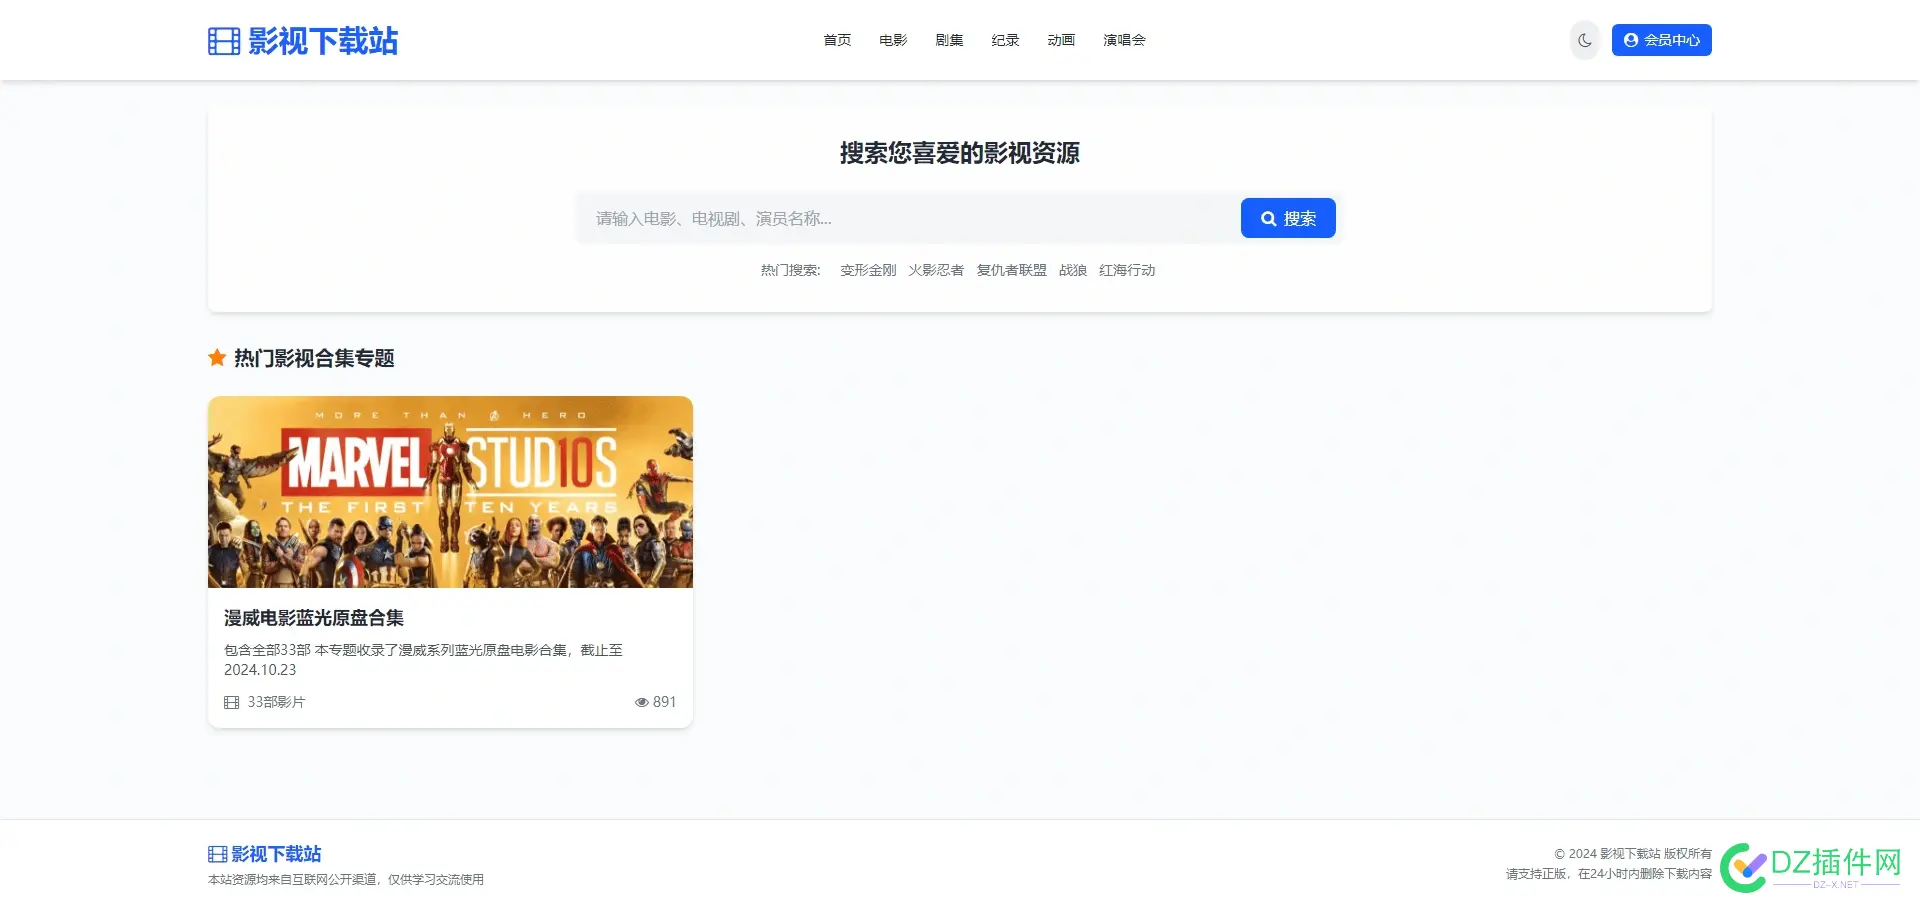The height and width of the screenshot is (908, 1920).
Task: Click the film icon beside 33部影片
Action: pyautogui.click(x=232, y=702)
